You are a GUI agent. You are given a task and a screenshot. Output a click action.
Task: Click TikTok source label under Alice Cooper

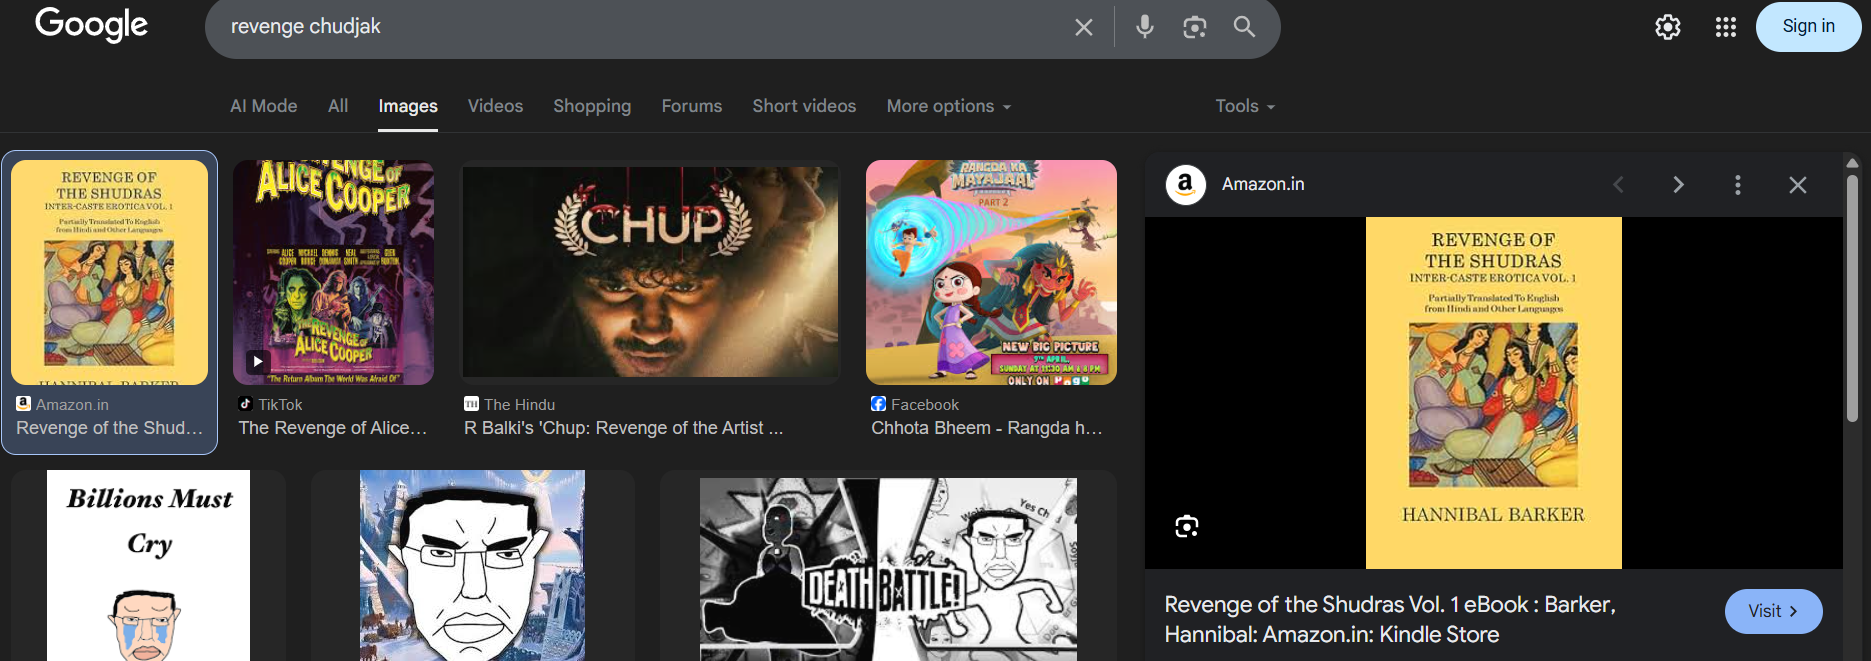[x=280, y=405]
